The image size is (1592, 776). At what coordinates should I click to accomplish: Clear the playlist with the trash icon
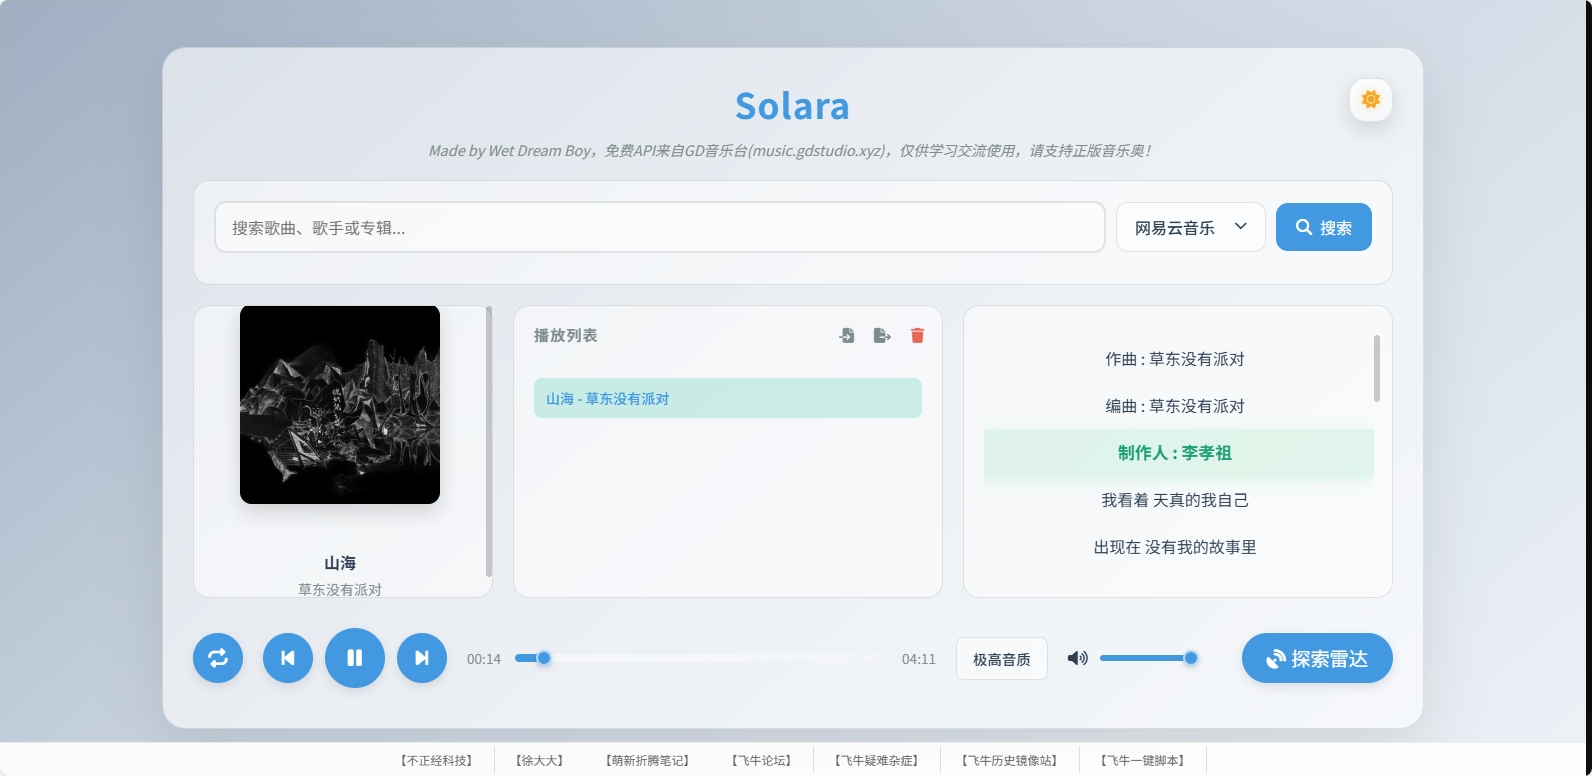917,336
